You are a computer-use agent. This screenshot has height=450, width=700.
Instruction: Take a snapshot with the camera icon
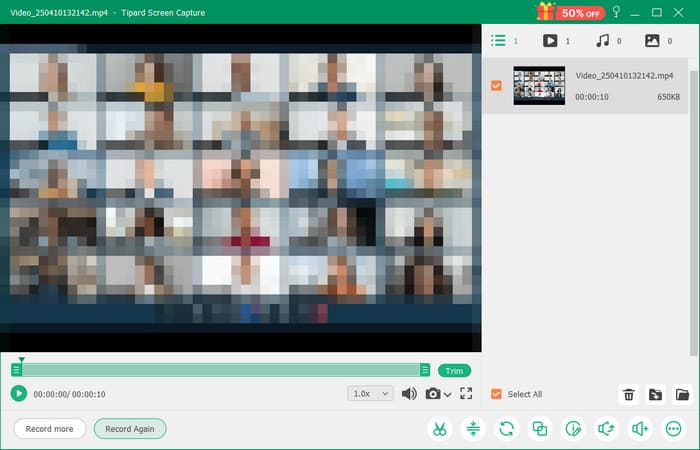point(433,394)
